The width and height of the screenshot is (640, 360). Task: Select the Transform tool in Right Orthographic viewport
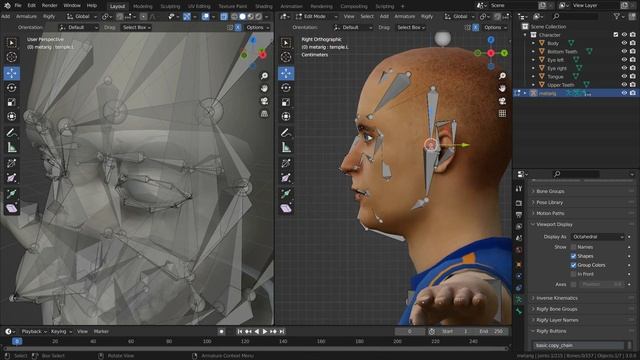coord(286,116)
